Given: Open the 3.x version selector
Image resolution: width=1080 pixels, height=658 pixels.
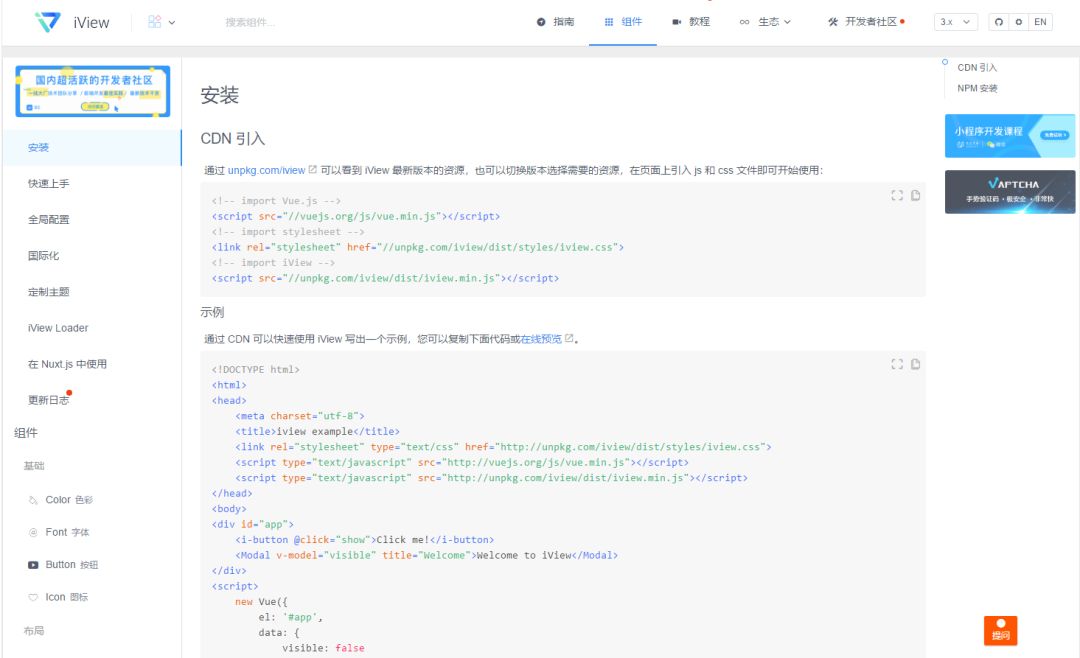Looking at the screenshot, I should [956, 22].
